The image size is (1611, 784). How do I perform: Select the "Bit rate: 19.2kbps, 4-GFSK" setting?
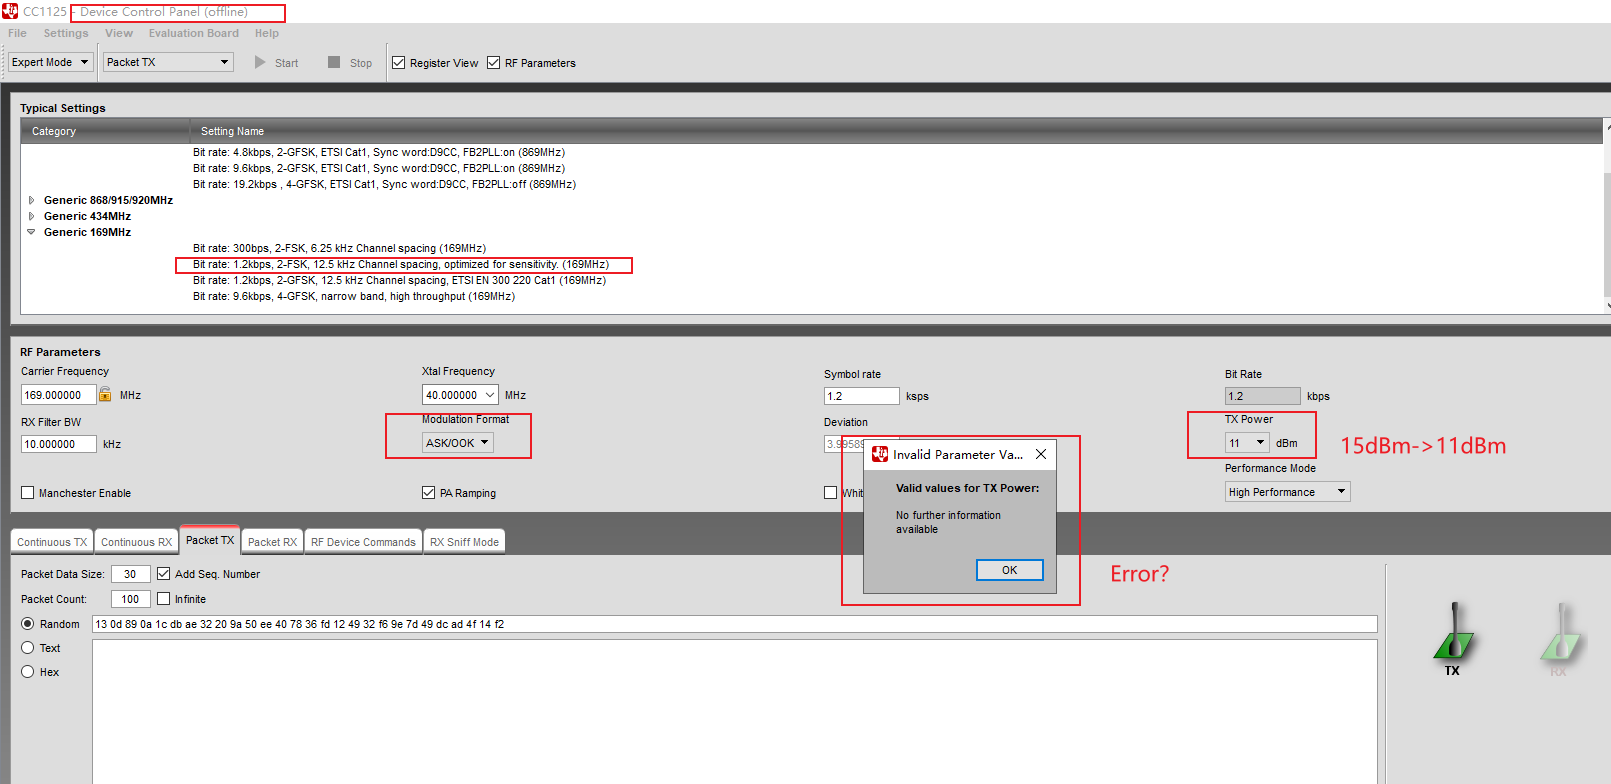(384, 184)
